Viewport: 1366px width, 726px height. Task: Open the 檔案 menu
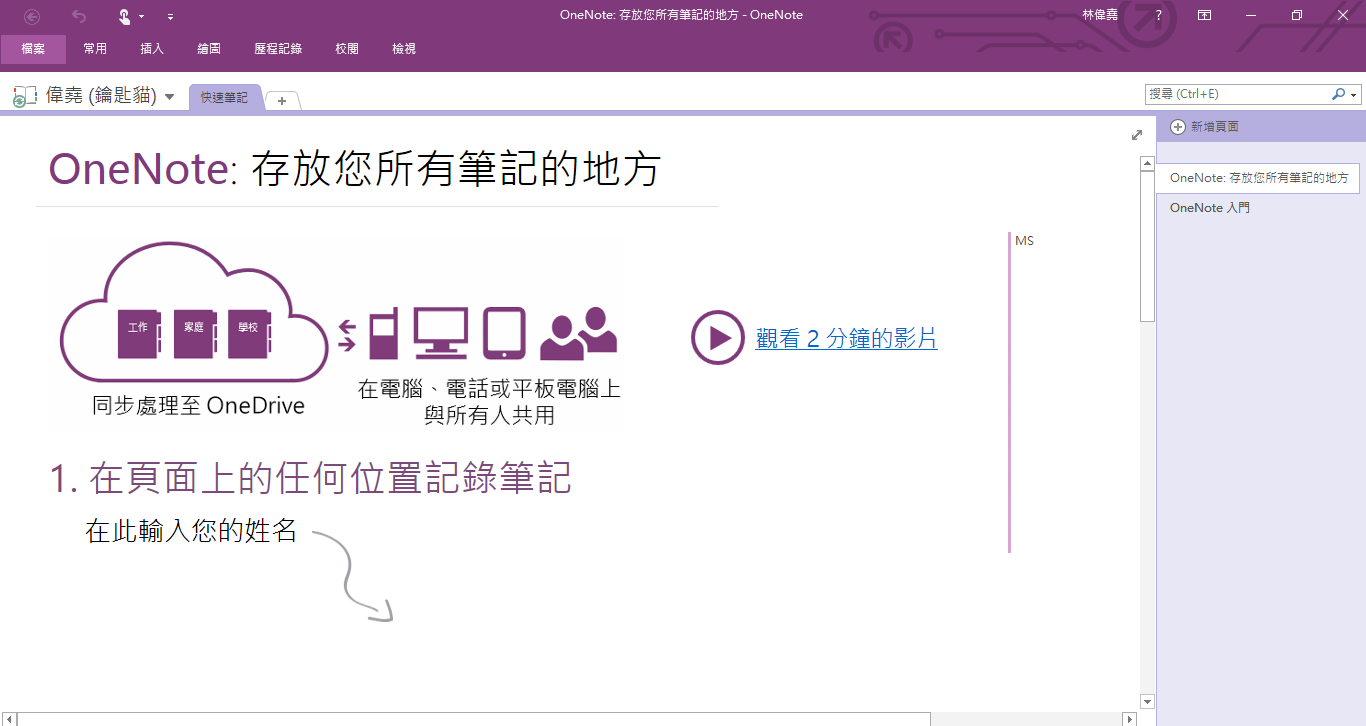(x=33, y=49)
